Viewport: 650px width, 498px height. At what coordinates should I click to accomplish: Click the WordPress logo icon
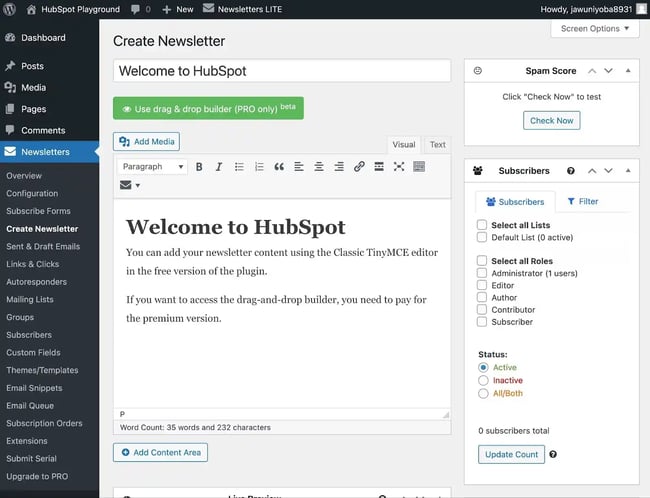pos(9,9)
